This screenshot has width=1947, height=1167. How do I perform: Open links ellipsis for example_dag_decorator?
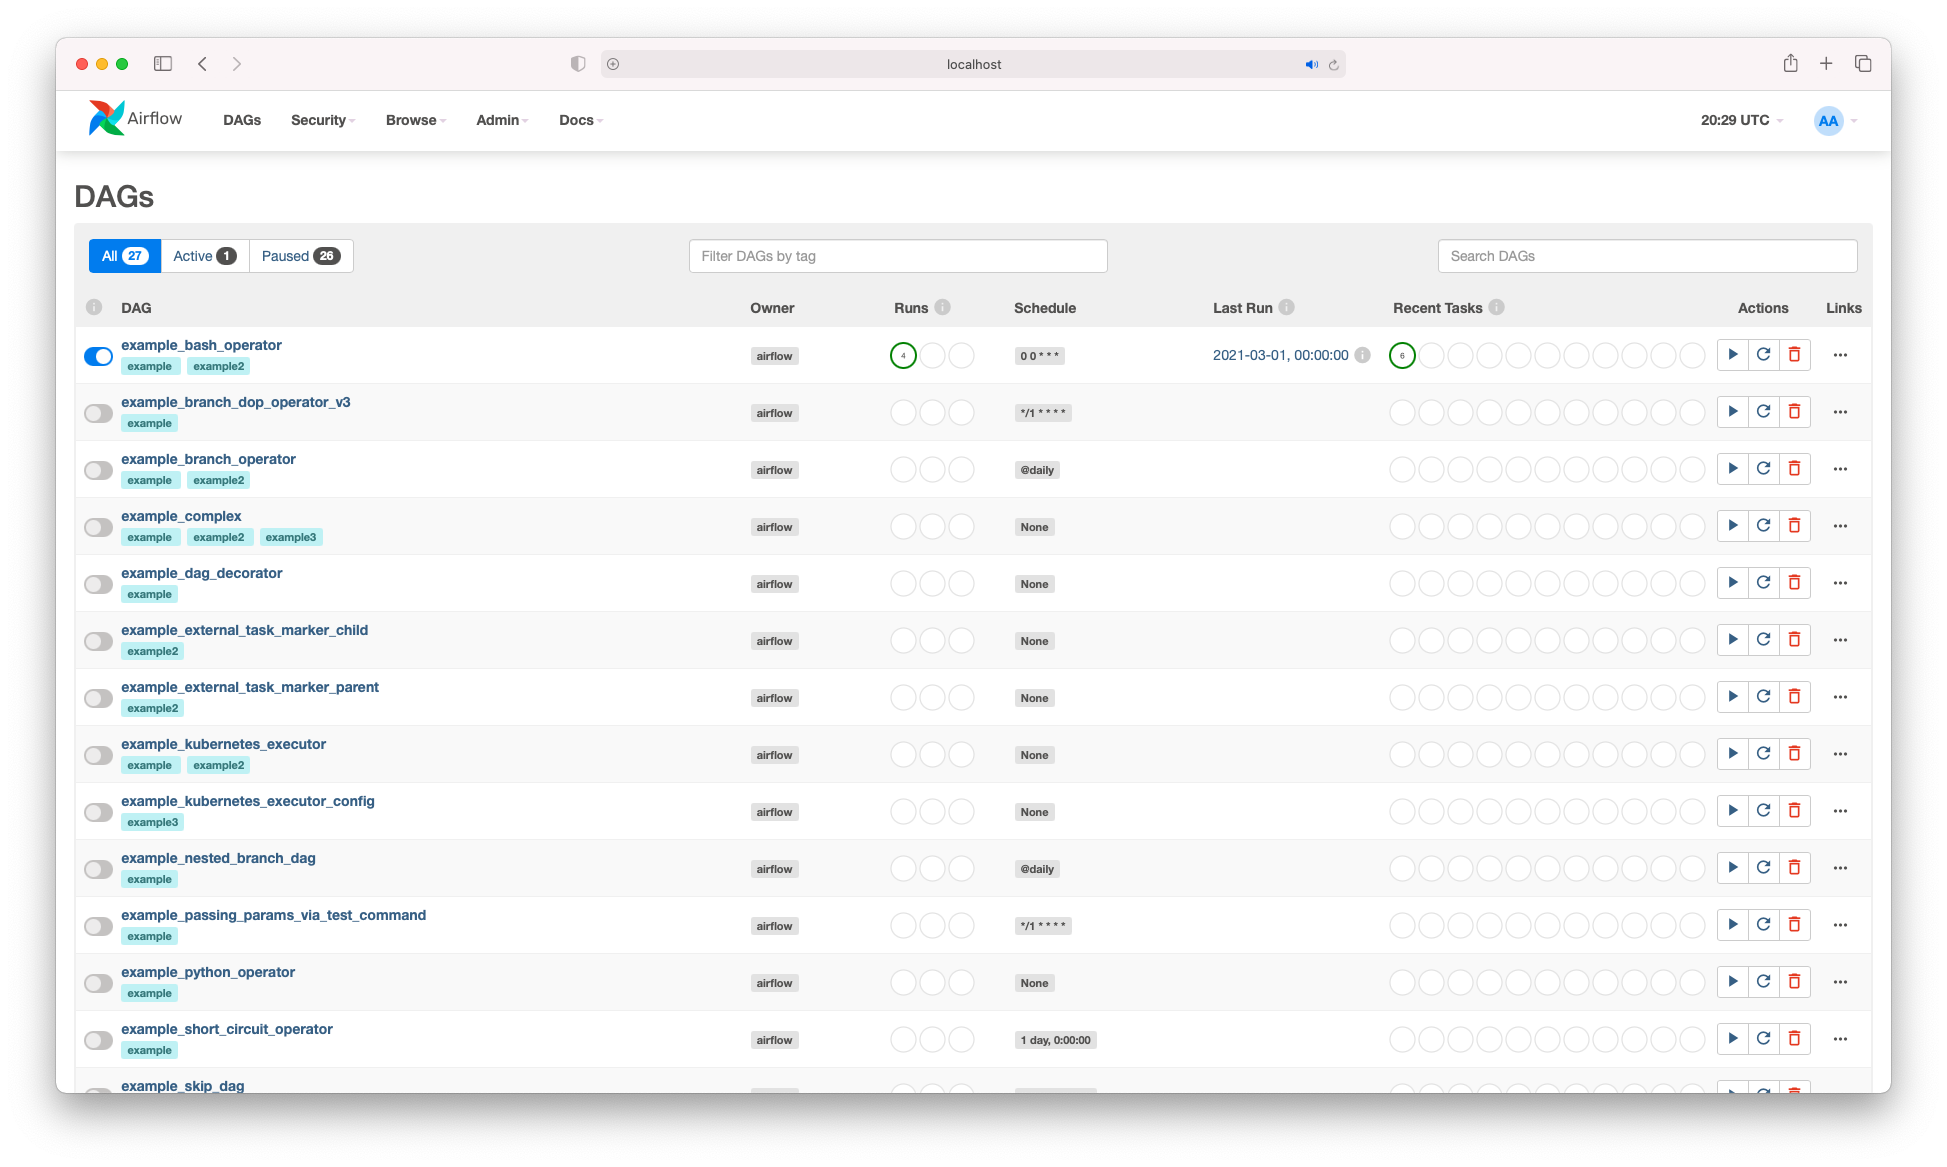pyautogui.click(x=1840, y=583)
